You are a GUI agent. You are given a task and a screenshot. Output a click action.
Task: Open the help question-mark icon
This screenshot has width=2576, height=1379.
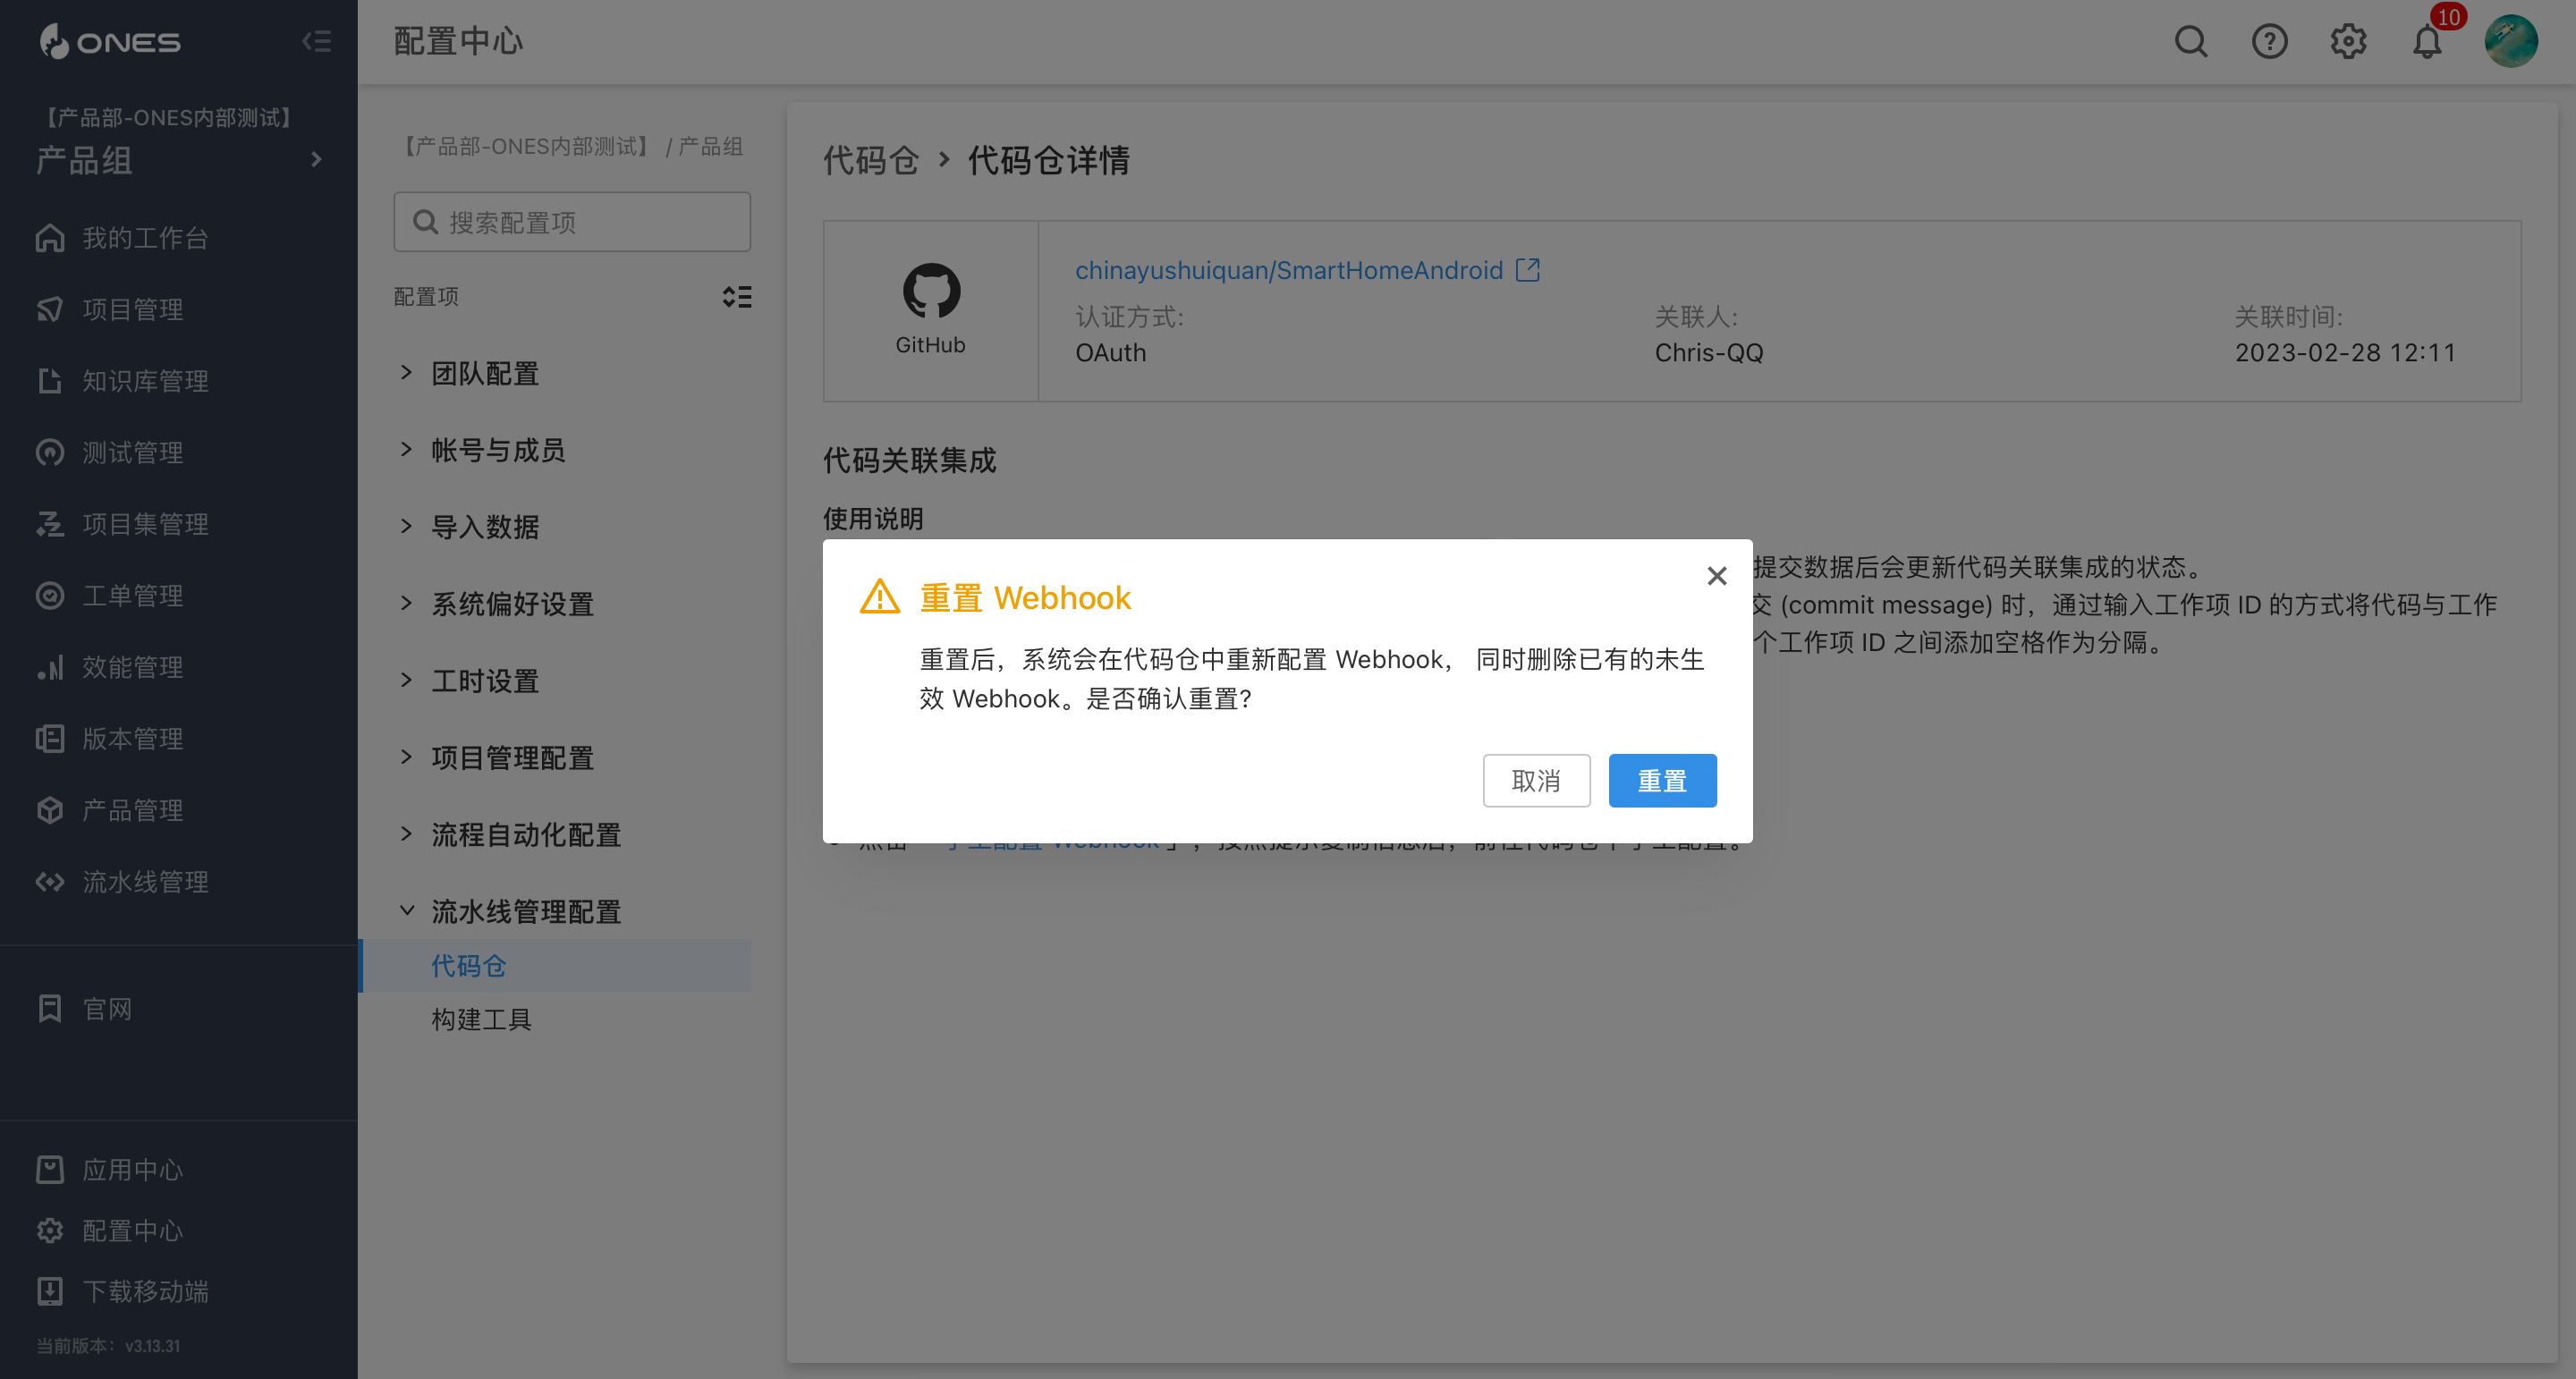pos(2269,41)
